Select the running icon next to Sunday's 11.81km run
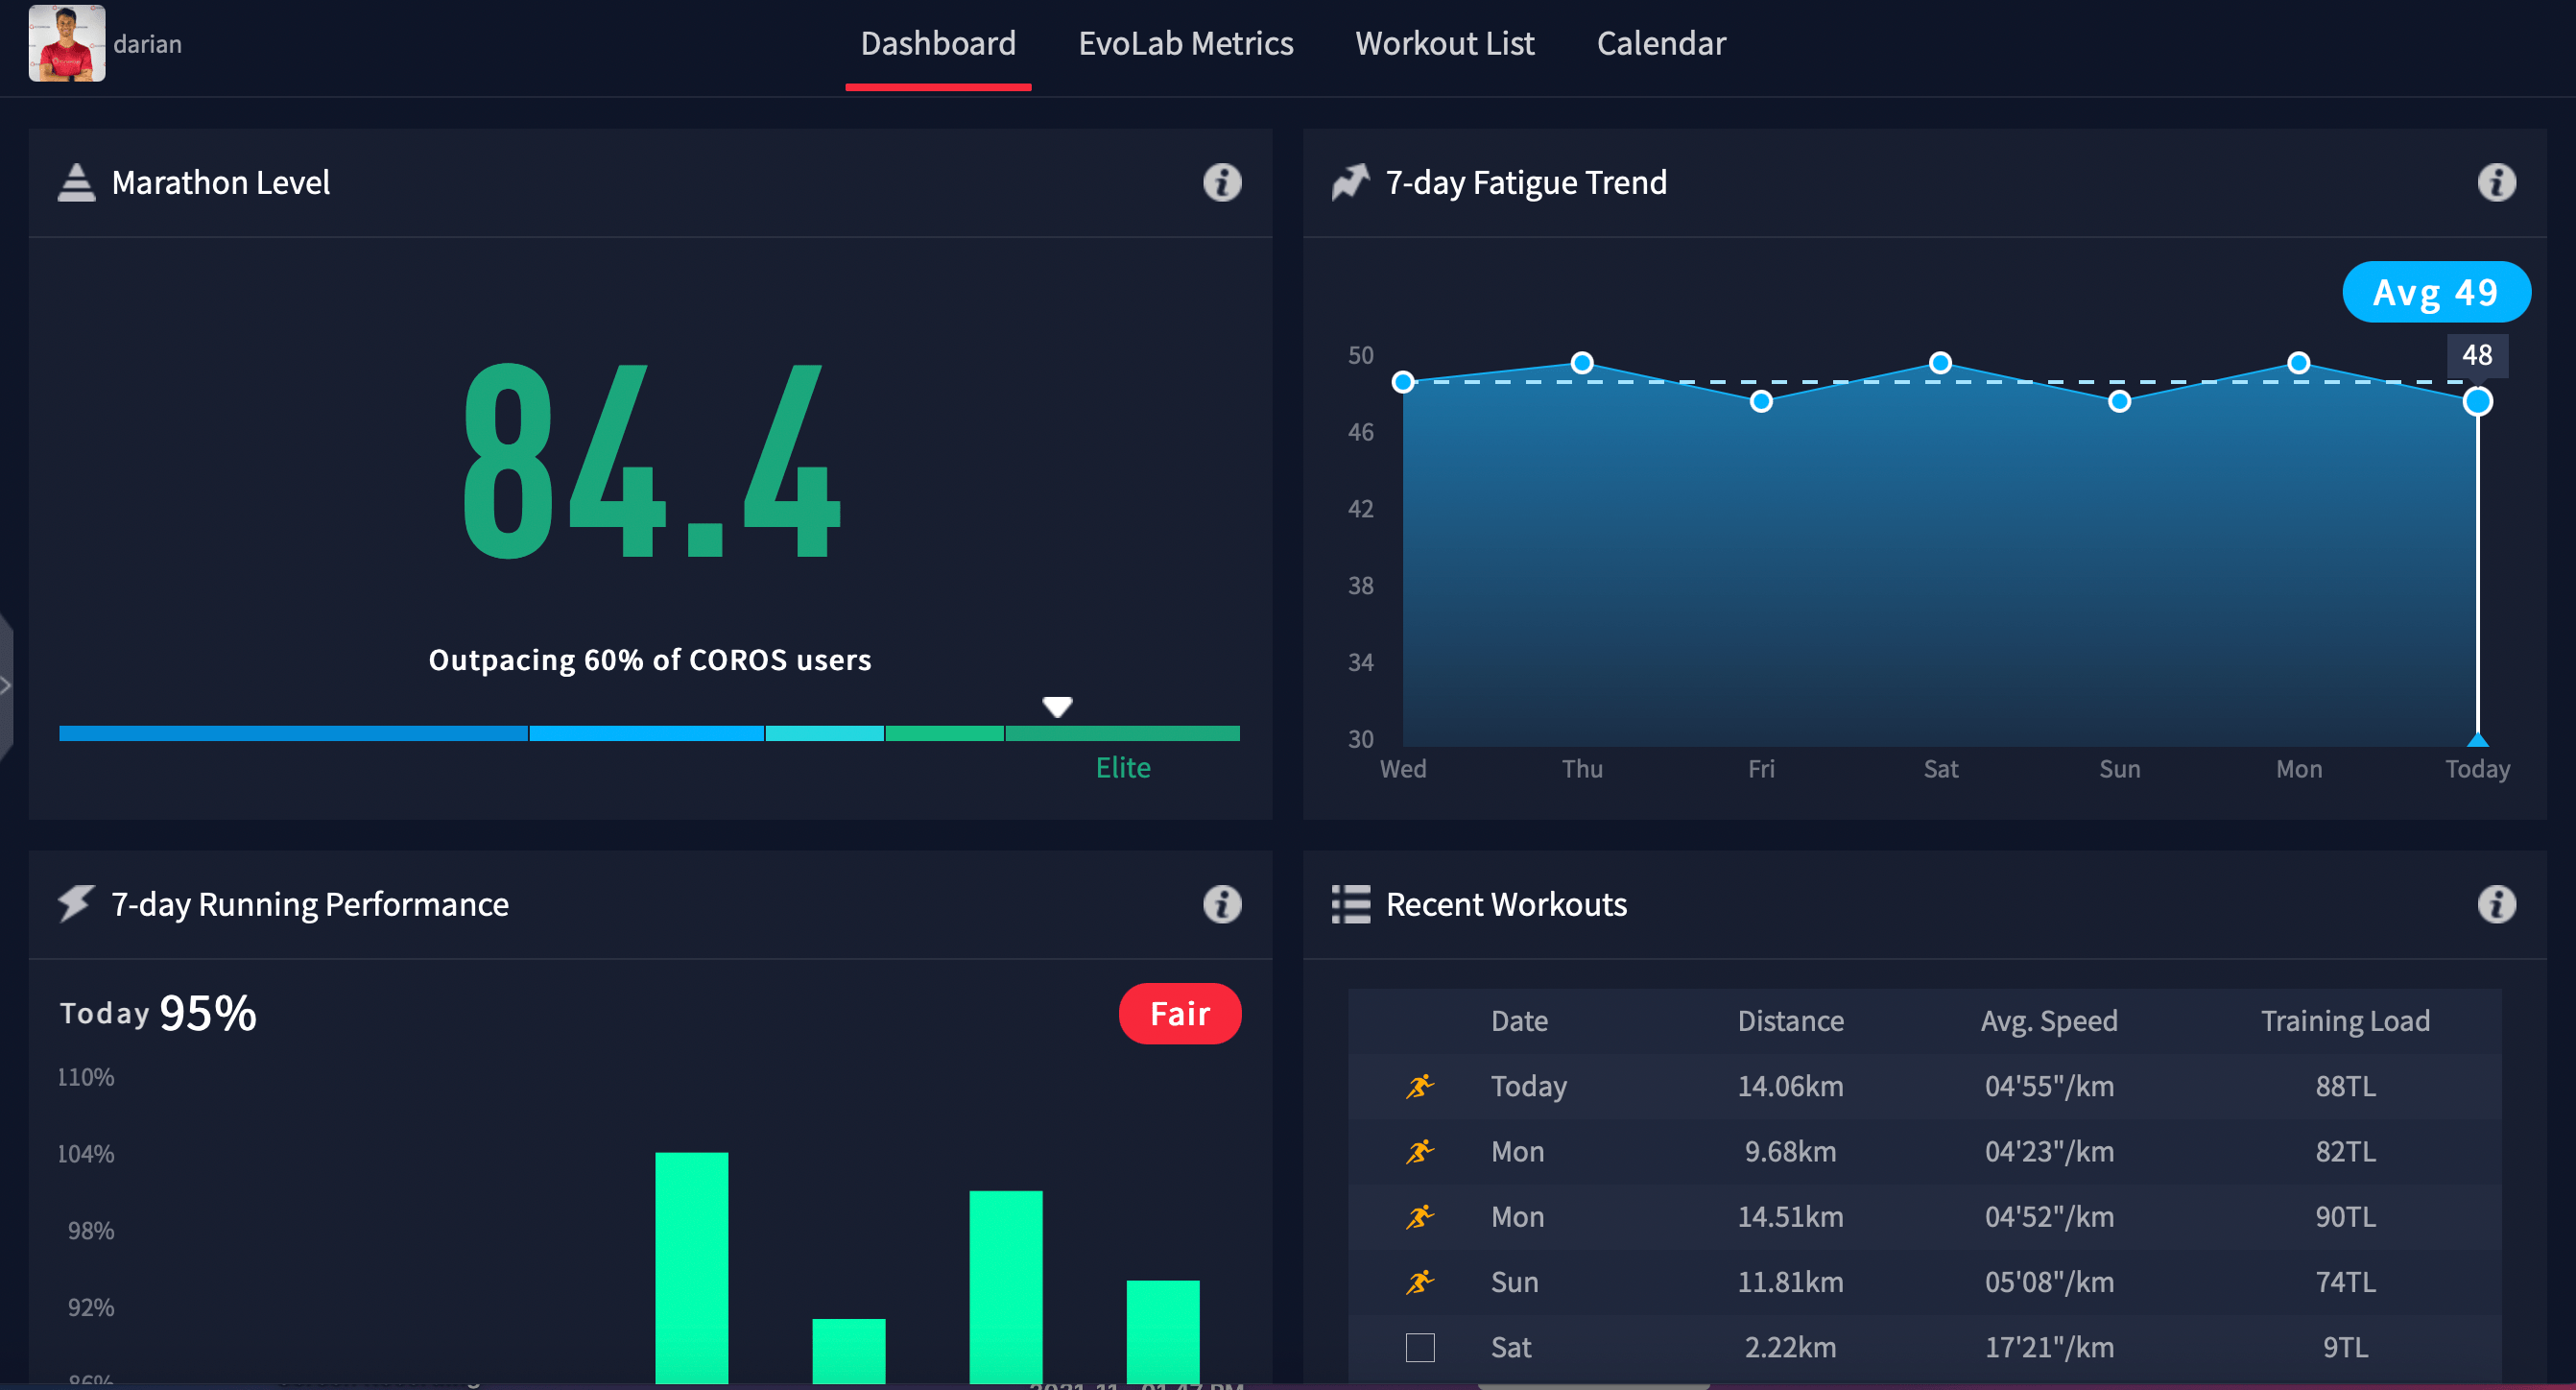This screenshot has height=1390, width=2576. 1422,1281
